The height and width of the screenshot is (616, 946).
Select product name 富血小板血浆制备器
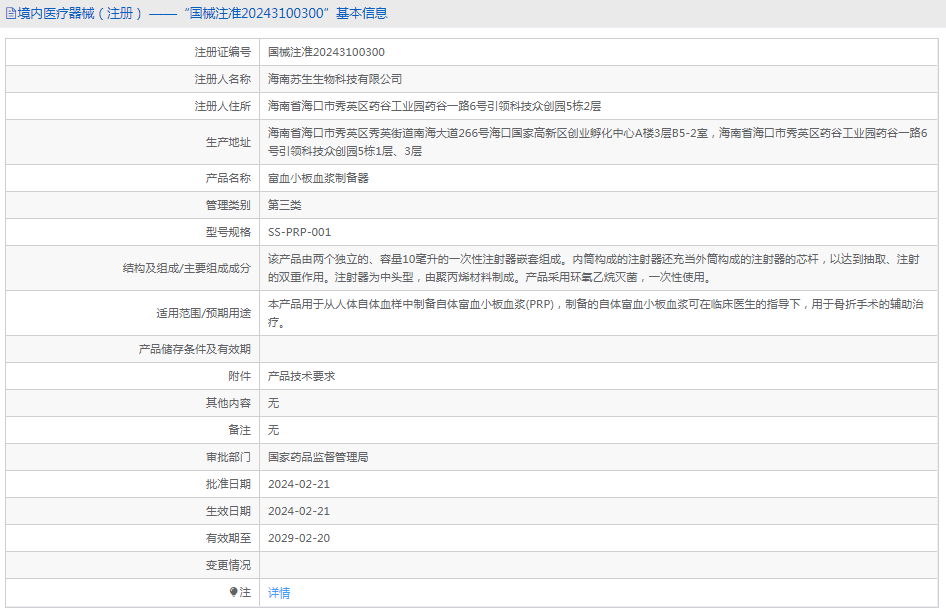tap(318, 178)
